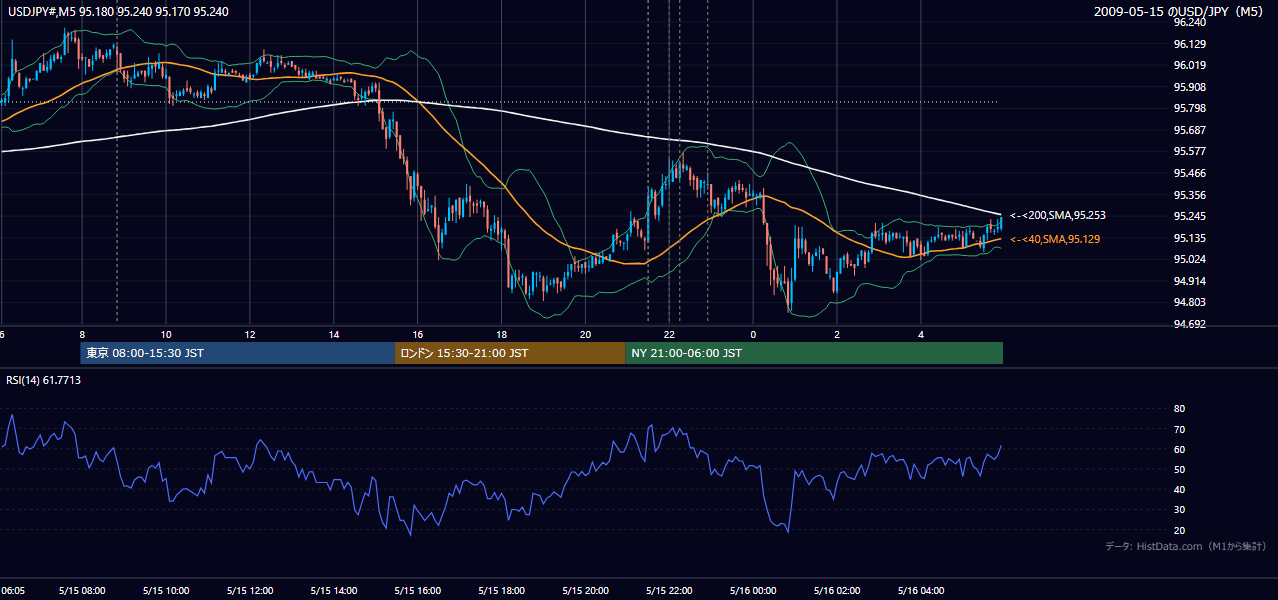Click RSI scale value 40
The height and width of the screenshot is (600, 1278).
[1179, 489]
